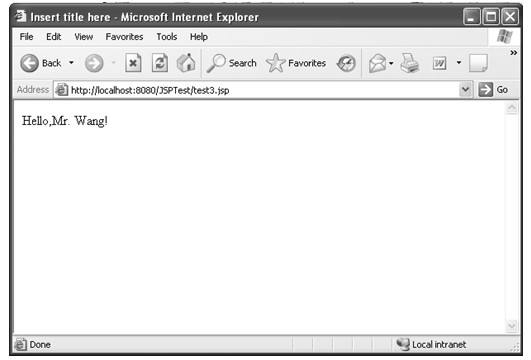Open the Tools menu
This screenshot has width=531, height=360.
(167, 37)
